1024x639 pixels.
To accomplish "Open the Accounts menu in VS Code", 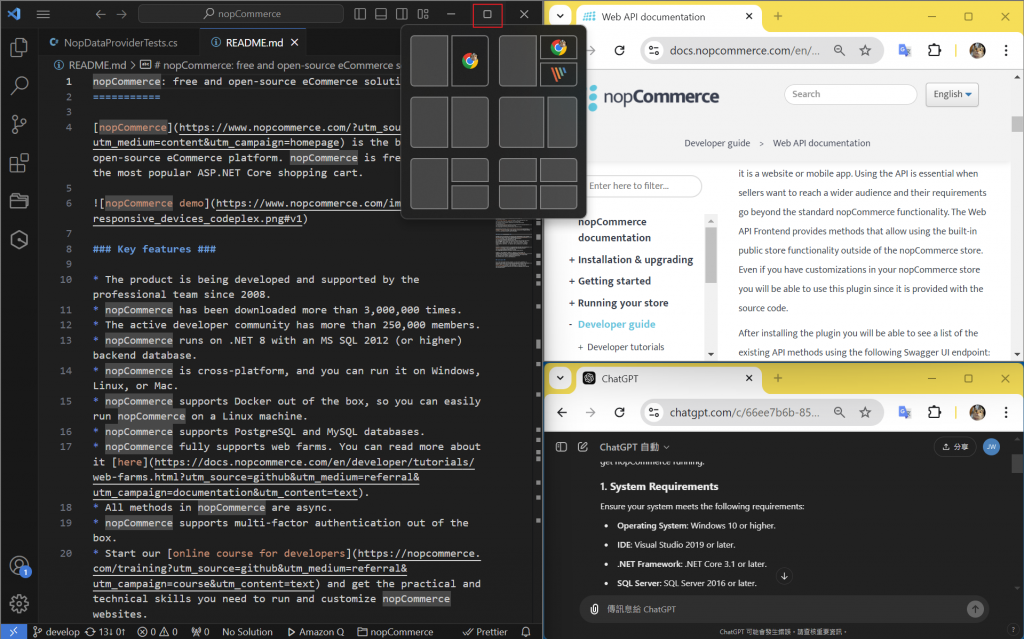I will (19, 566).
